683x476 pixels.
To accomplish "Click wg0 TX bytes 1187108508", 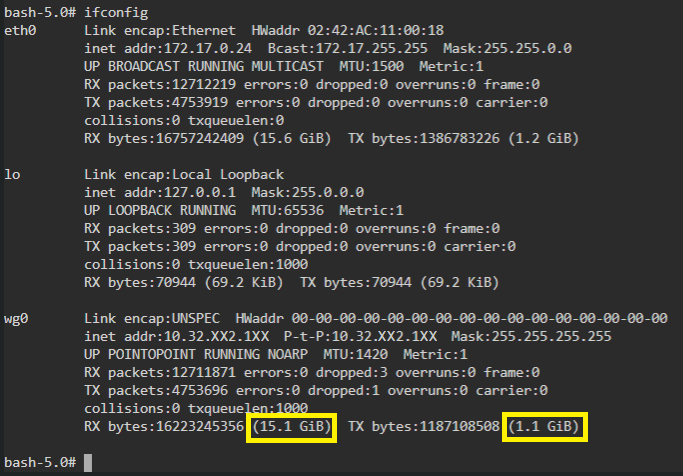I will click(x=424, y=427).
